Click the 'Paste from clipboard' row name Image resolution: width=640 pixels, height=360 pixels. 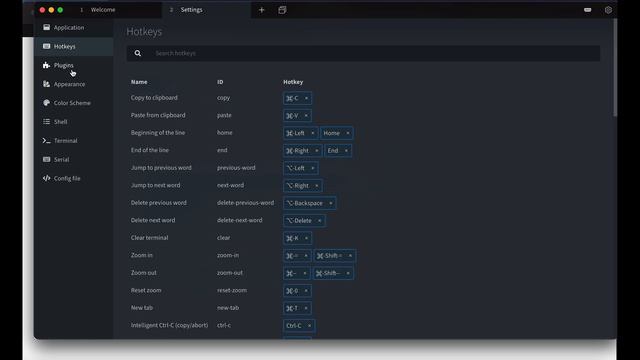tap(158, 116)
